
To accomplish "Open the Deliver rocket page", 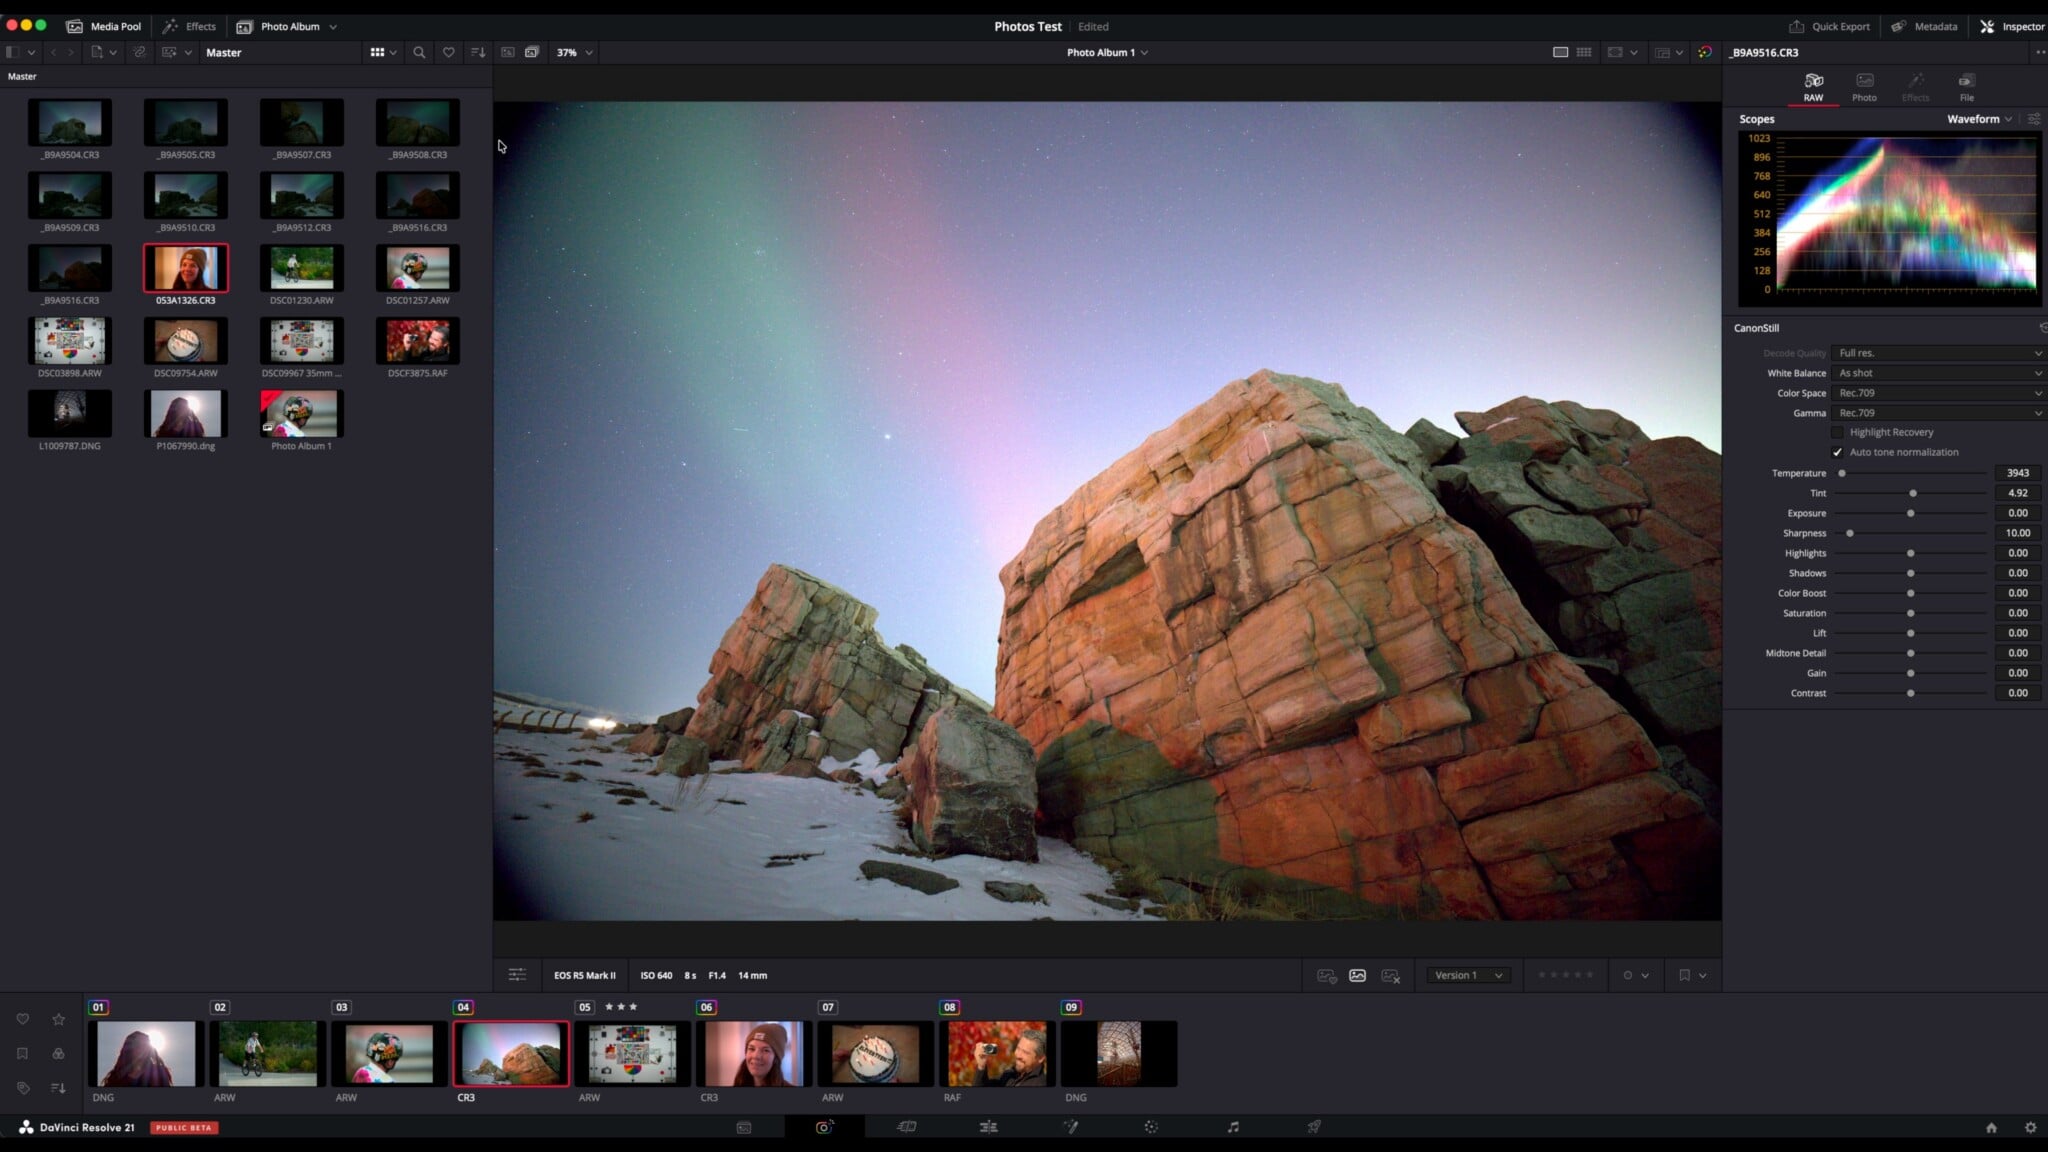I will click(1314, 1127).
